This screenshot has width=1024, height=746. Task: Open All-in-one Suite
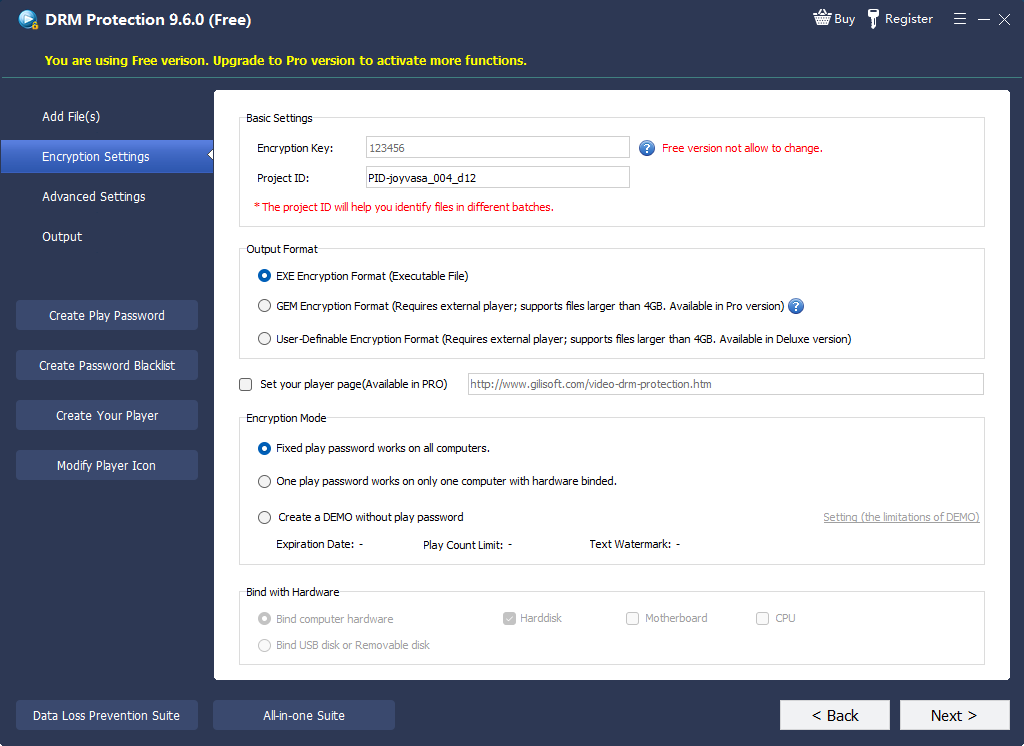point(304,715)
